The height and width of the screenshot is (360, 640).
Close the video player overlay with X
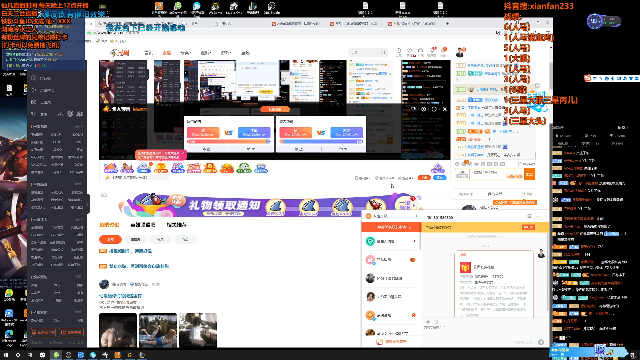coord(444,109)
